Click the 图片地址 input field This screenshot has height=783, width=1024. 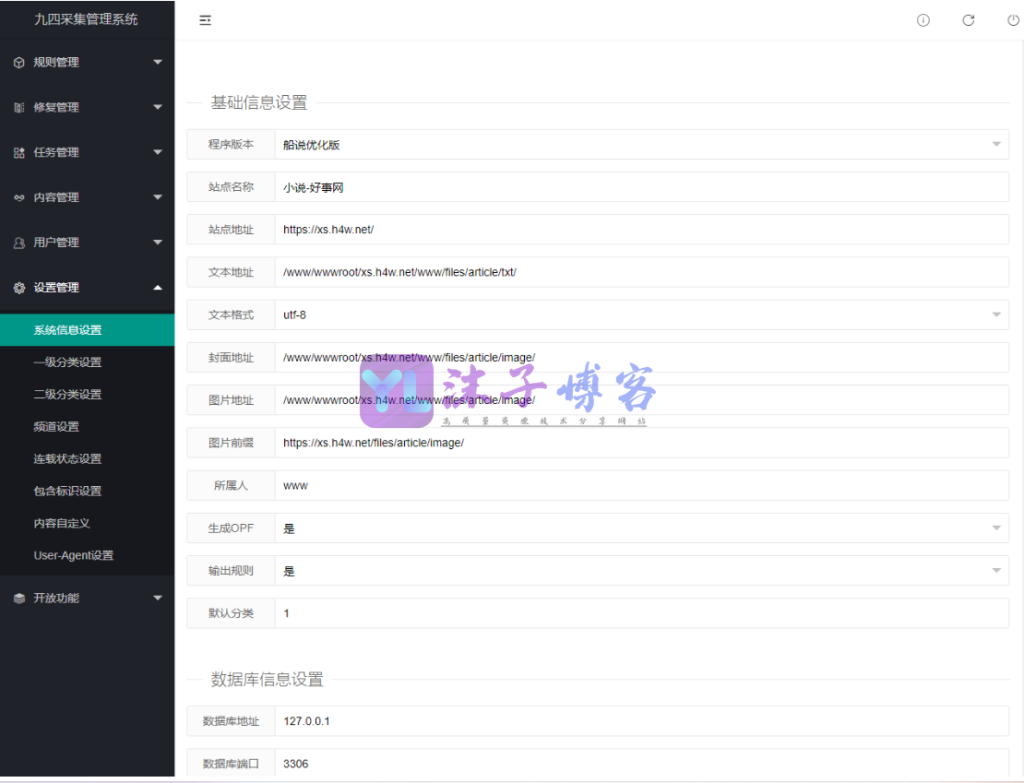click(x=641, y=400)
